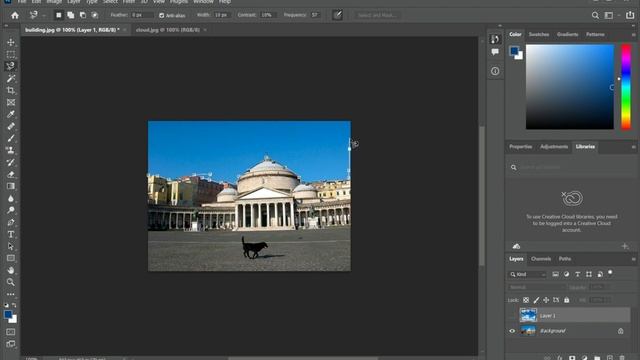Screen dimensions: 640x360
Task: Select the Frame tool
Action: tap(11, 102)
